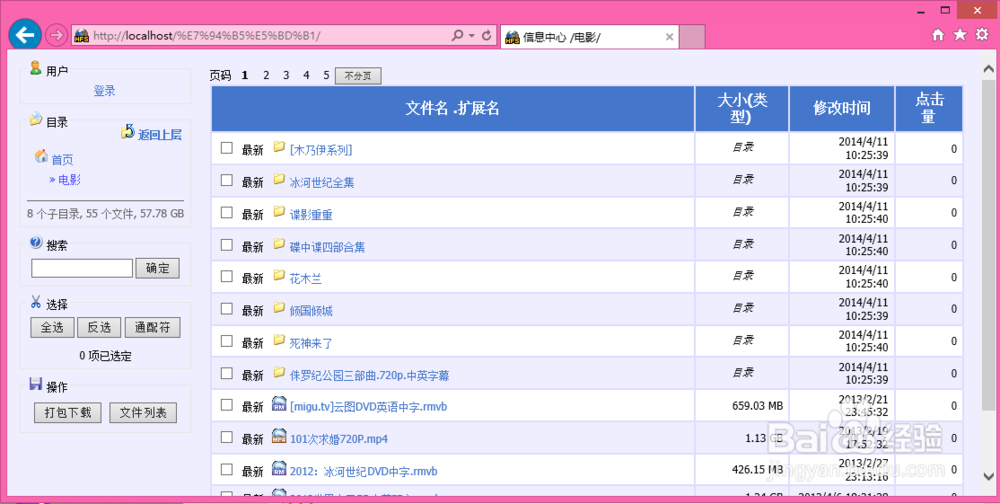Click the folder icon next to 死神来了
The image size is (1000, 504).
pyautogui.click(x=279, y=340)
